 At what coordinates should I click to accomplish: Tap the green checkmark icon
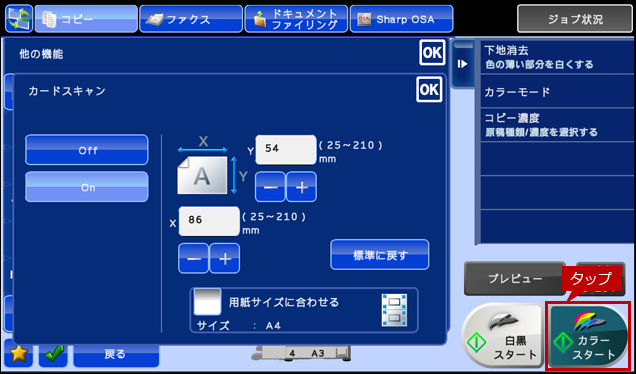53,354
